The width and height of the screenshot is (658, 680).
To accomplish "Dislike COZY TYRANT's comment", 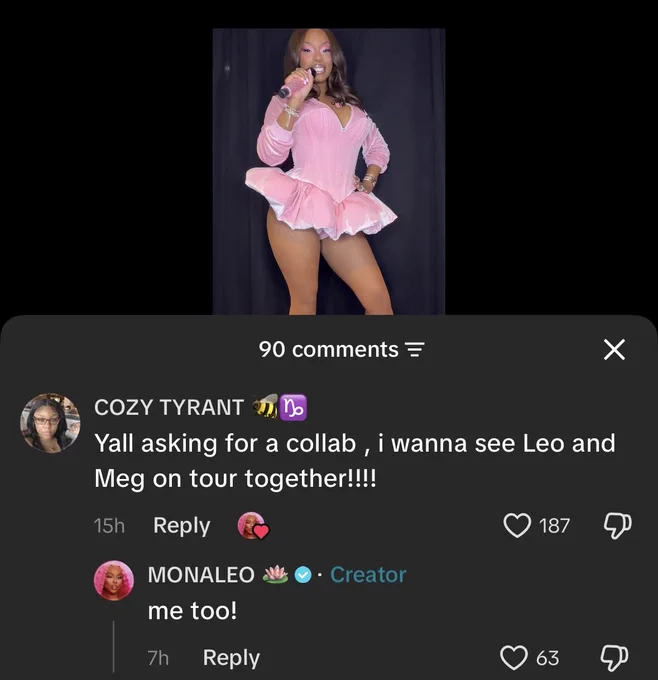I will [618, 526].
